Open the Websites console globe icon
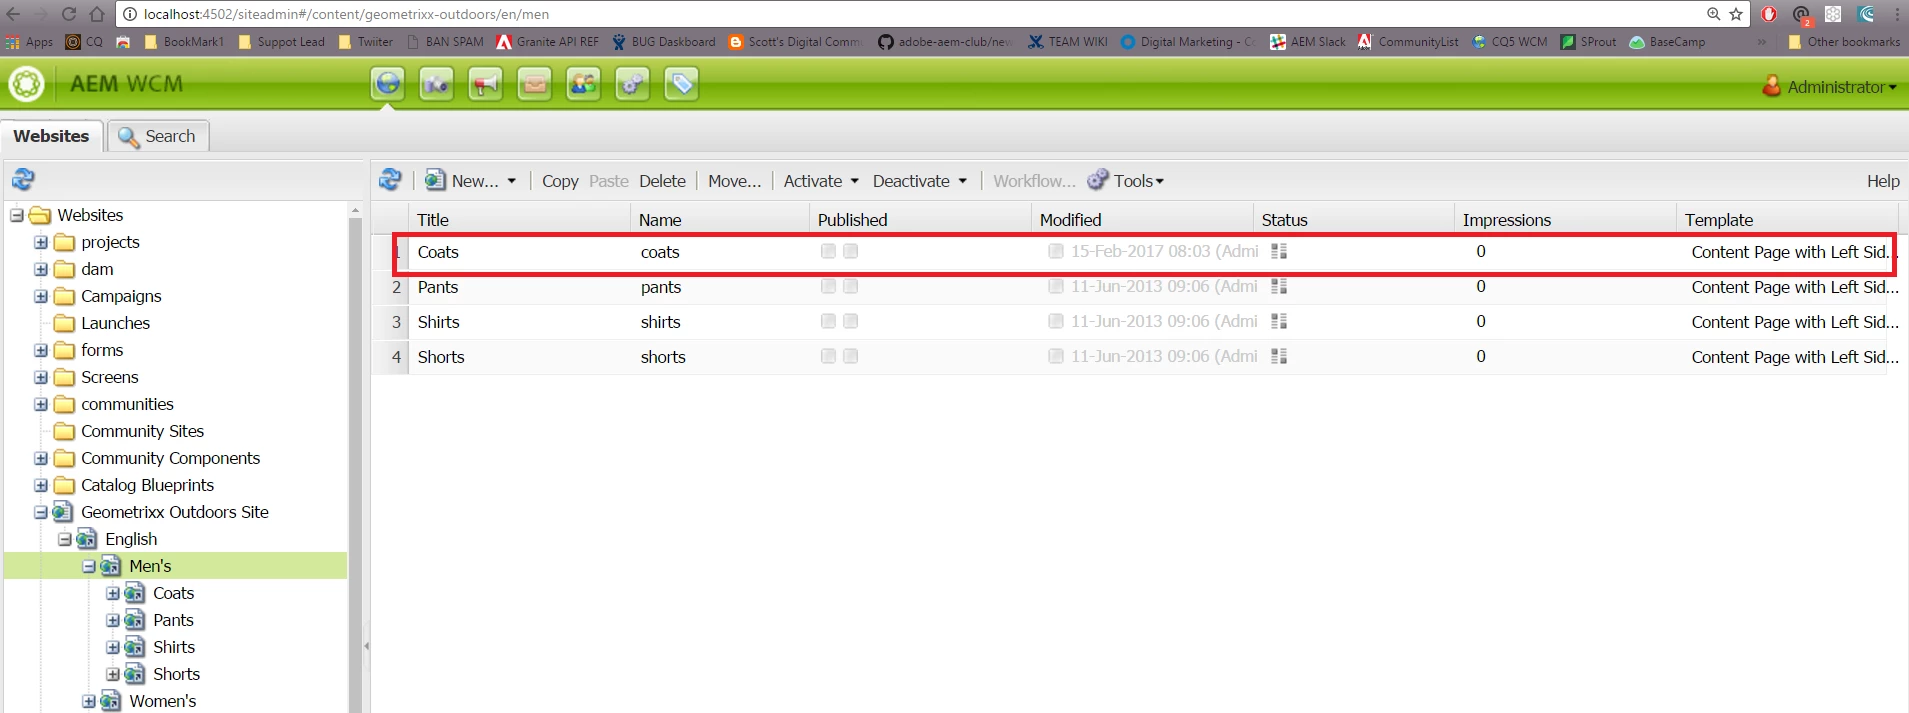The width and height of the screenshot is (1909, 713). (x=388, y=84)
